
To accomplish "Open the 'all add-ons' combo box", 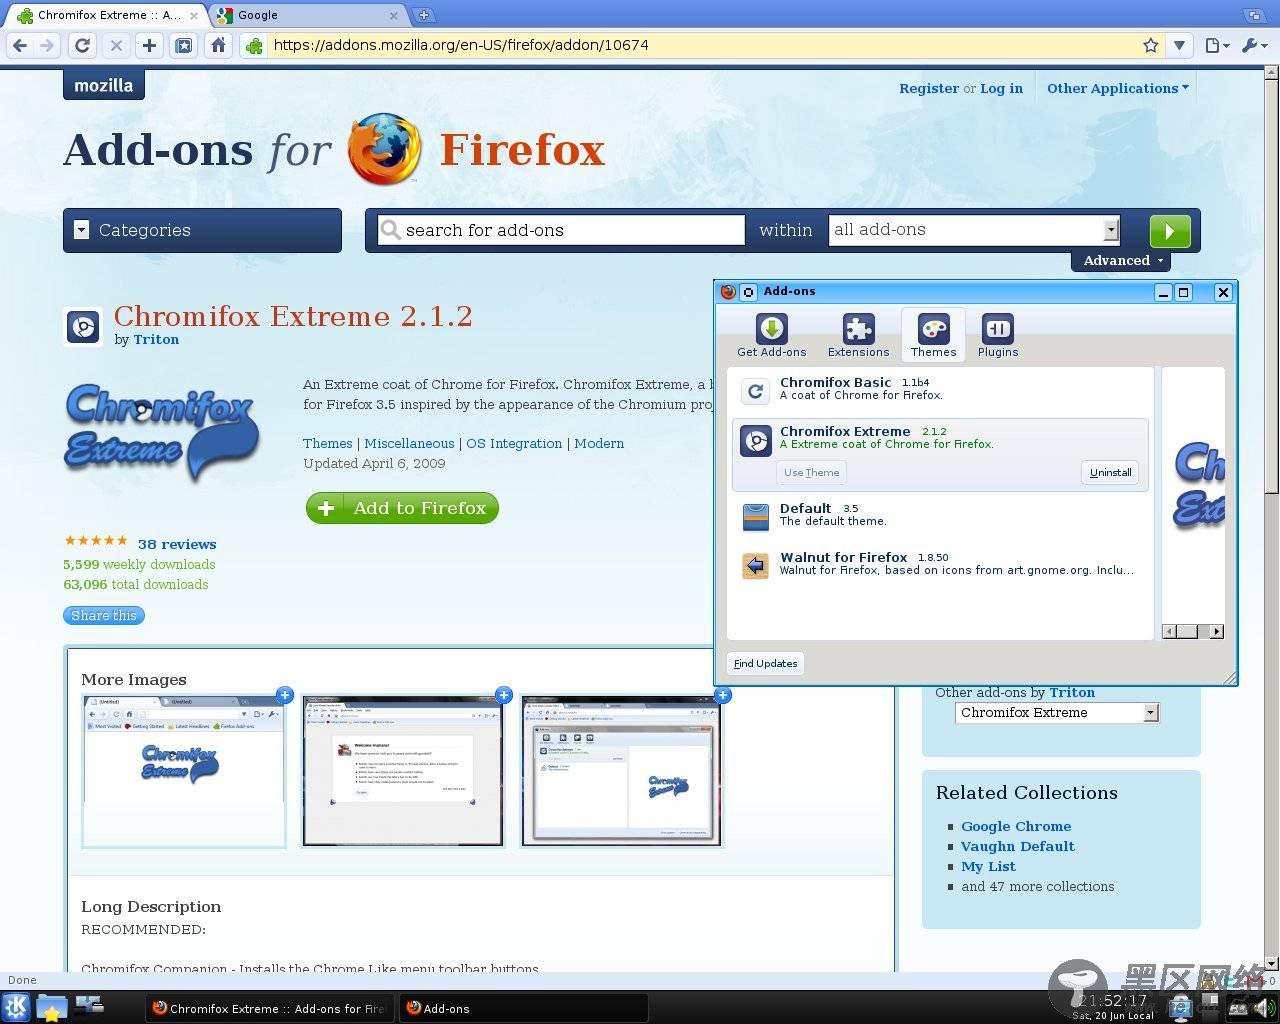I will click(x=974, y=230).
